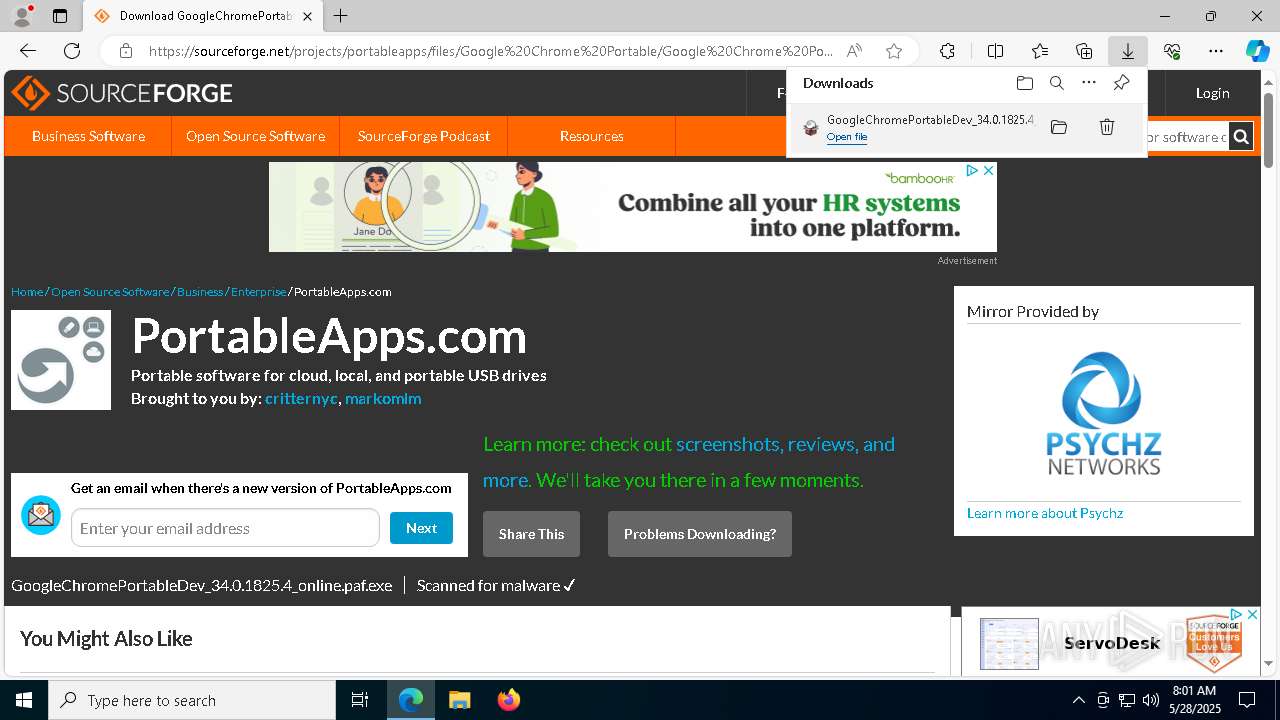The height and width of the screenshot is (720, 1280).
Task: Go to Home breadcrumb
Action: click(x=27, y=292)
